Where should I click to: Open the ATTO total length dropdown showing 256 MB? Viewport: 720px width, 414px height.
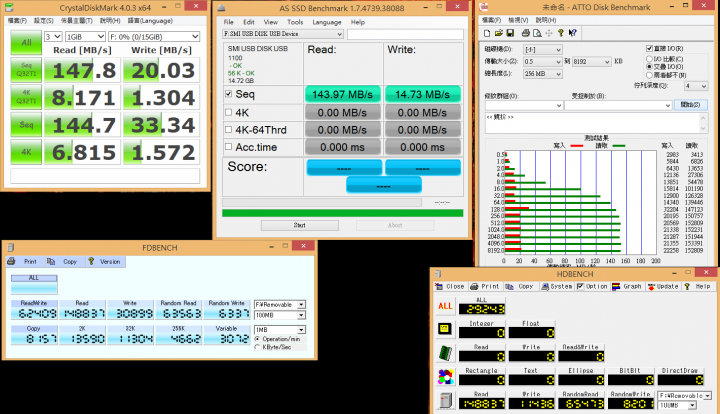[x=543, y=73]
